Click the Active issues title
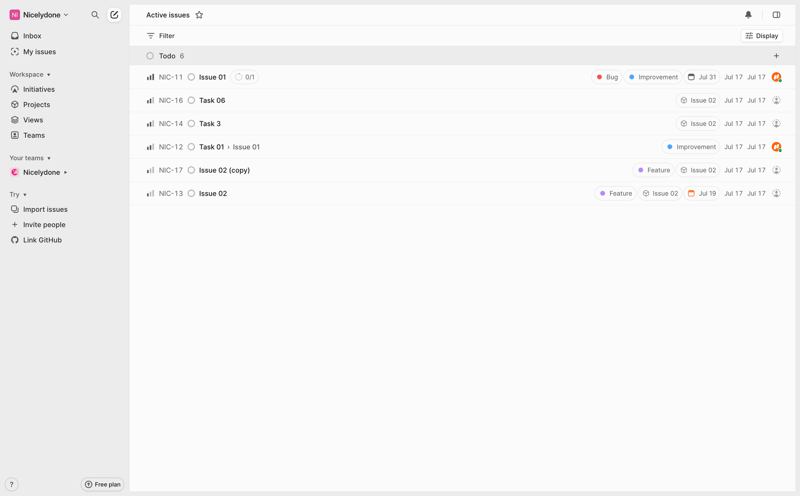This screenshot has height=496, width=800. pyautogui.click(x=168, y=15)
